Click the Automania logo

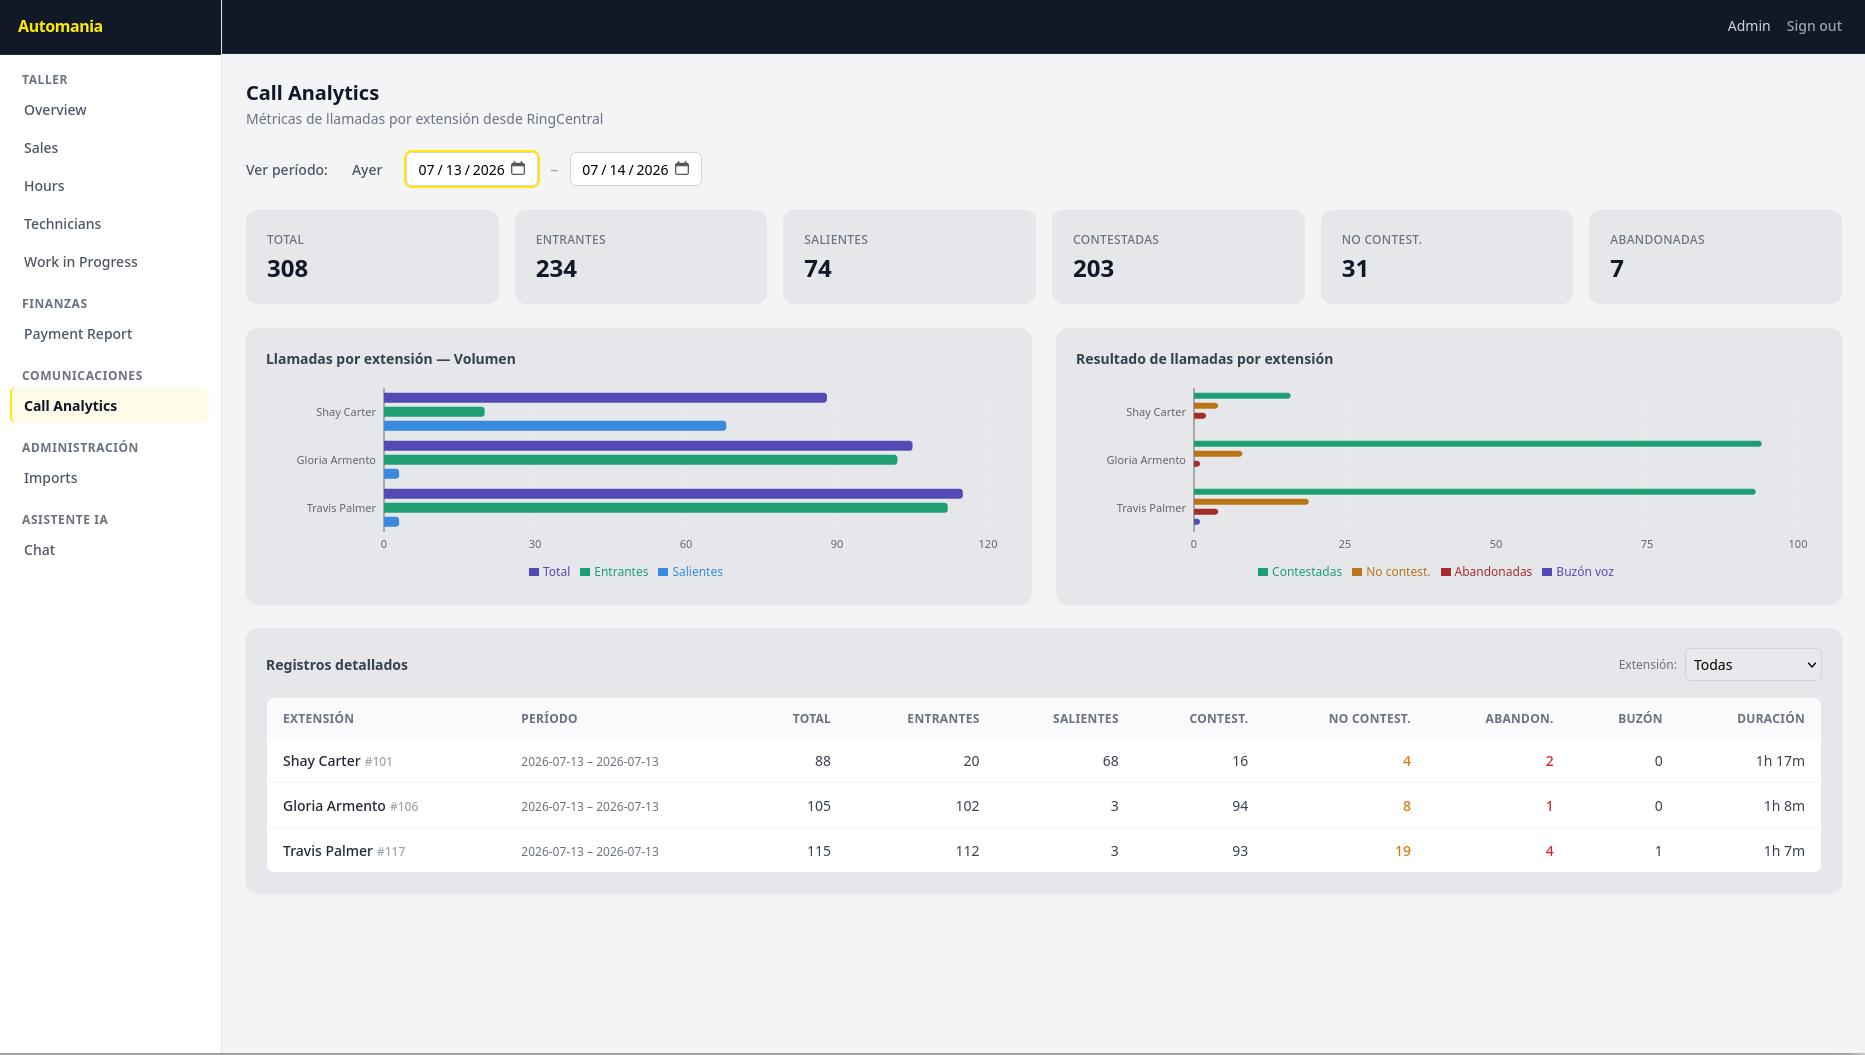click(60, 26)
